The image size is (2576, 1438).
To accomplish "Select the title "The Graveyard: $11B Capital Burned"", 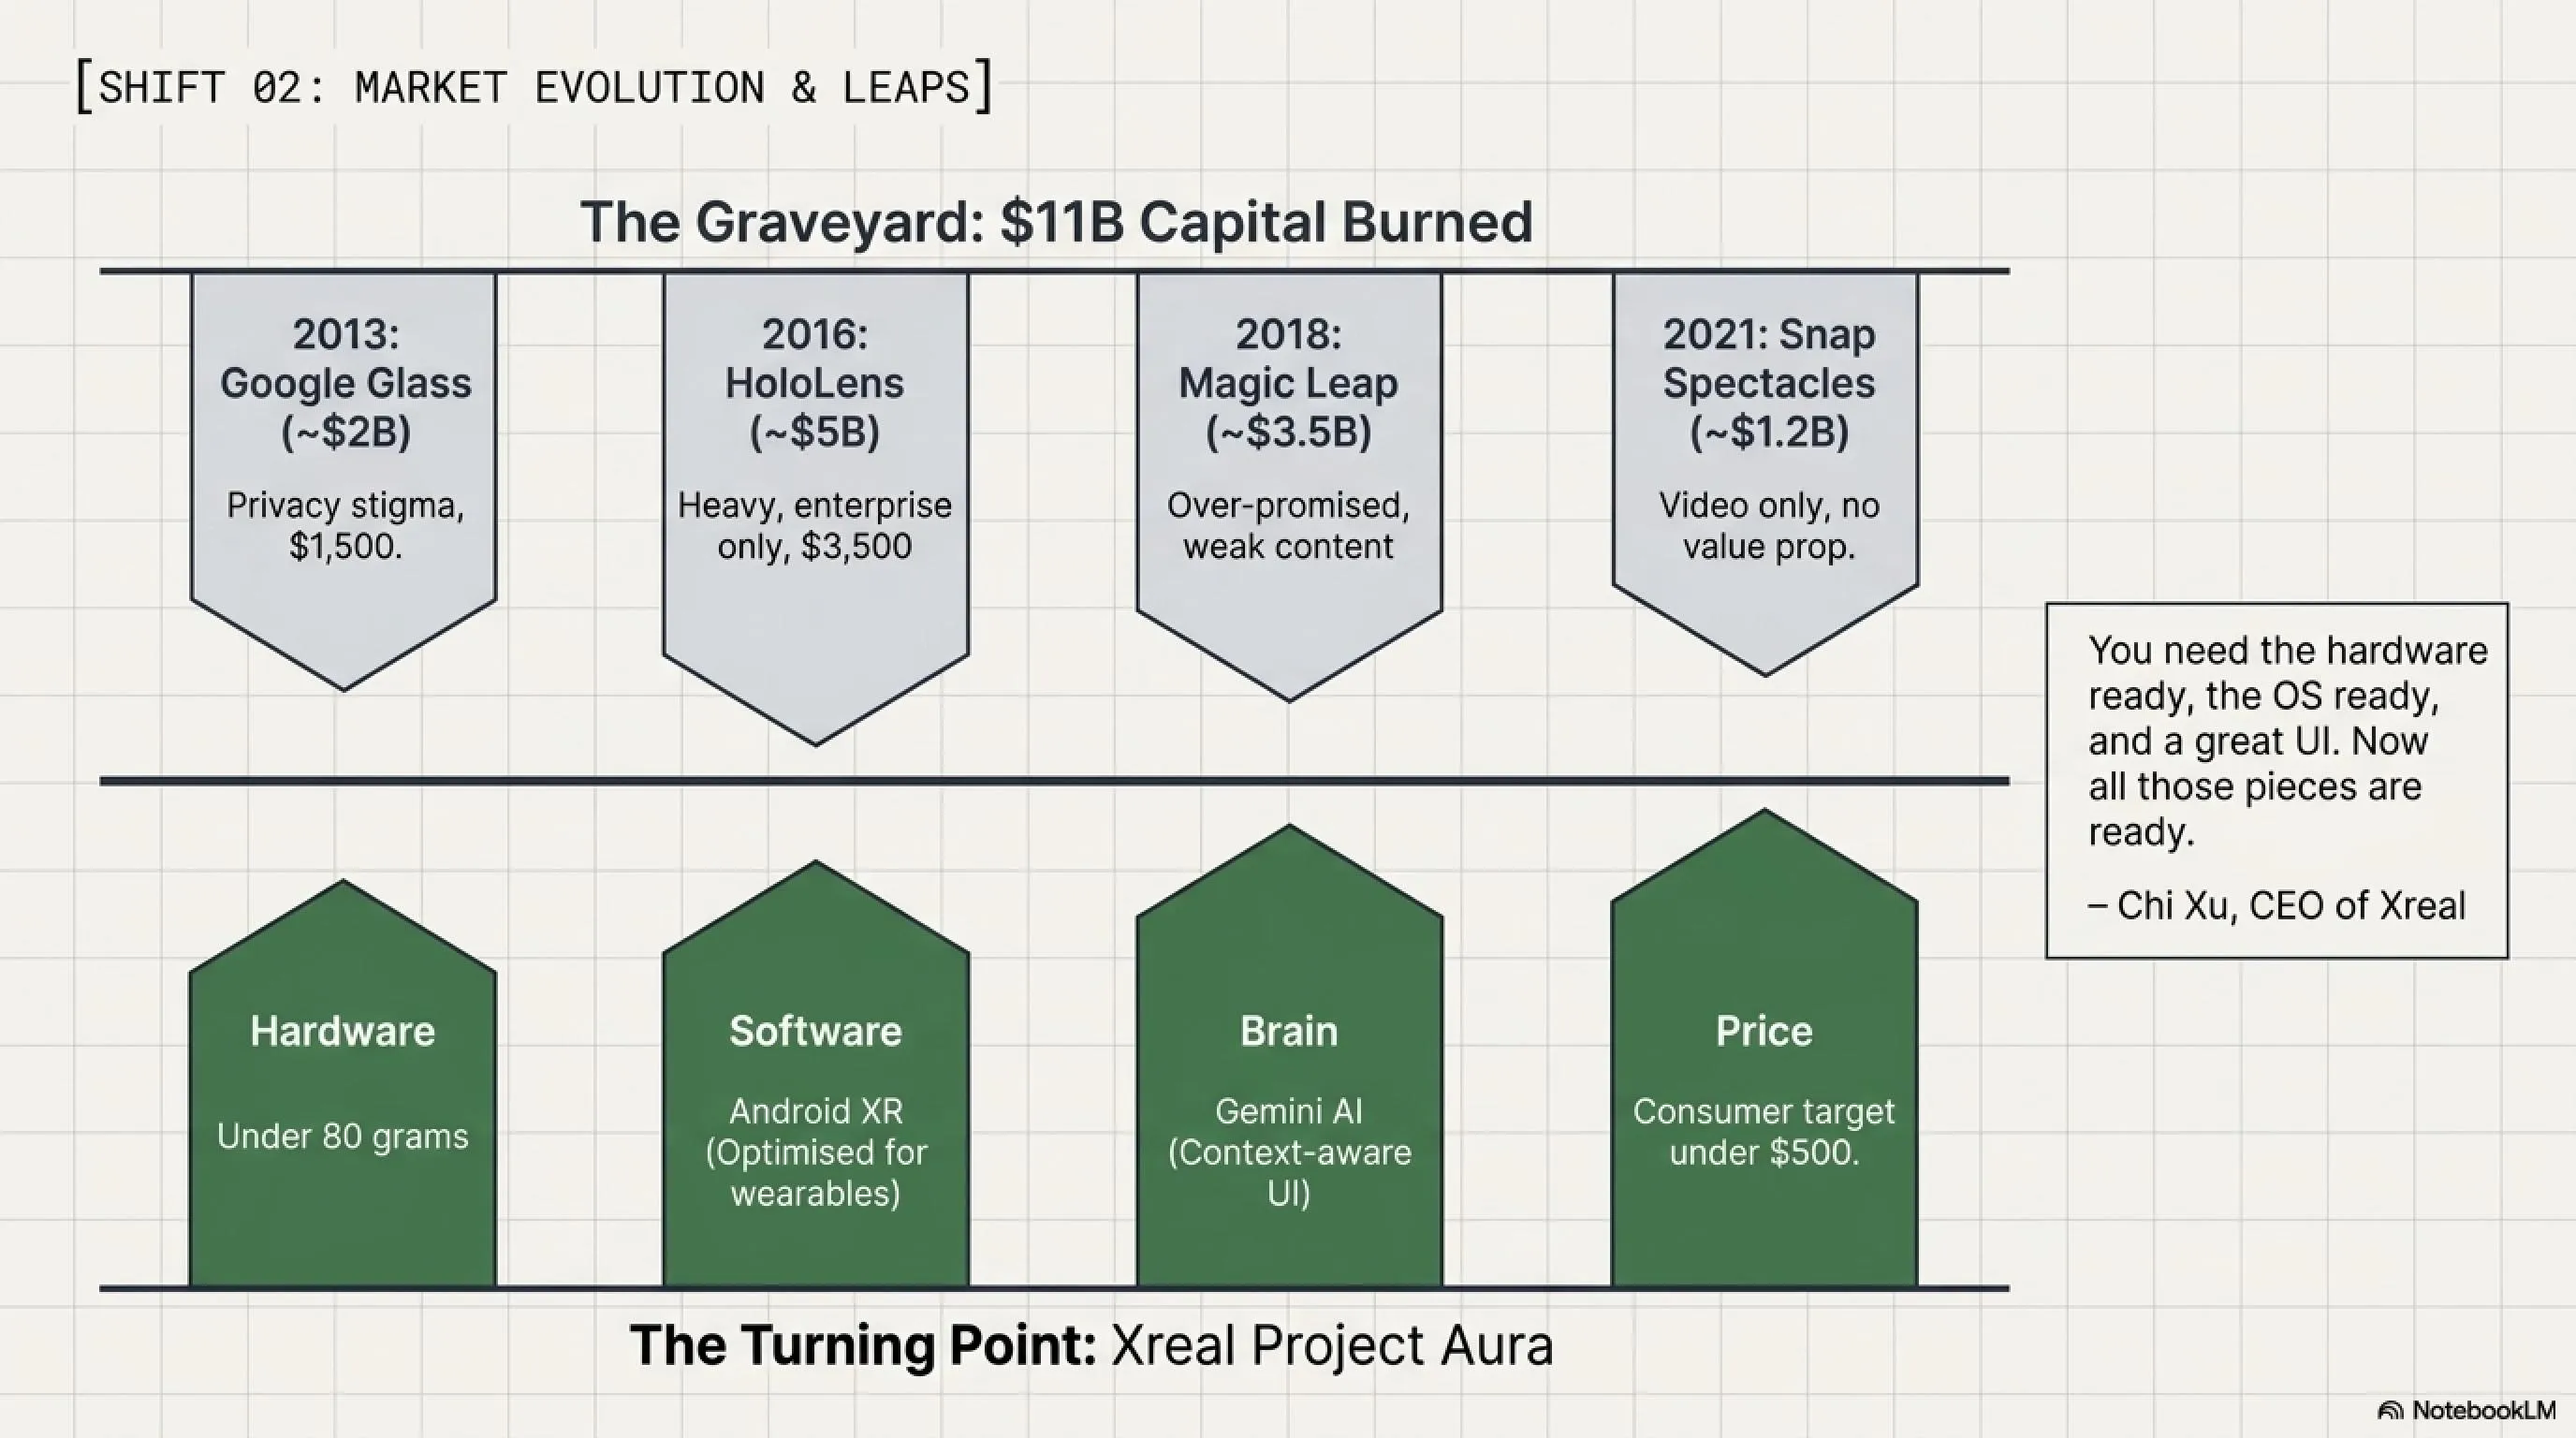I will pos(1056,221).
